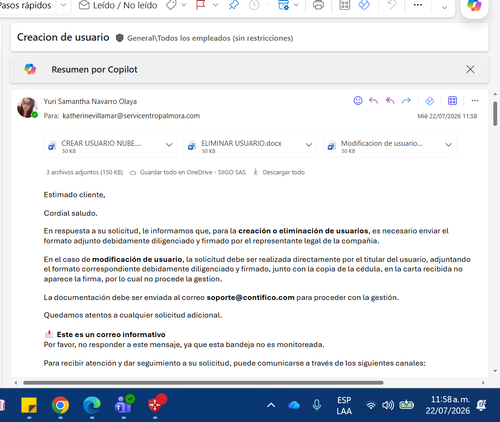500x422 pixels.
Task: Open Microsoft Edge from the taskbar
Action: click(x=92, y=405)
